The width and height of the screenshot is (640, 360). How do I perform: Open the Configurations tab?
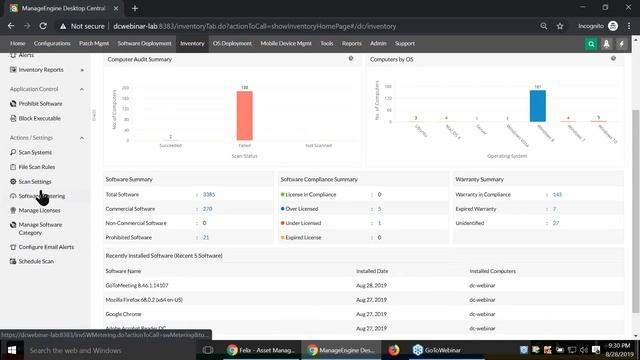coord(52,44)
